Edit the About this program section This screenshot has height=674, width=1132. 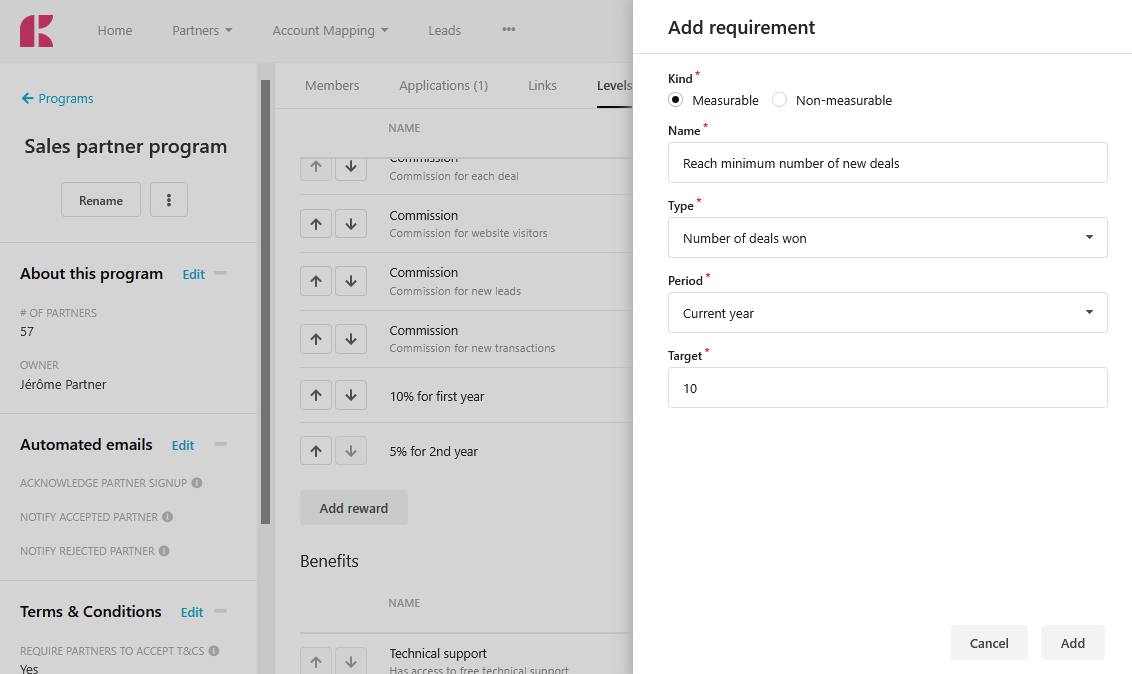193,274
